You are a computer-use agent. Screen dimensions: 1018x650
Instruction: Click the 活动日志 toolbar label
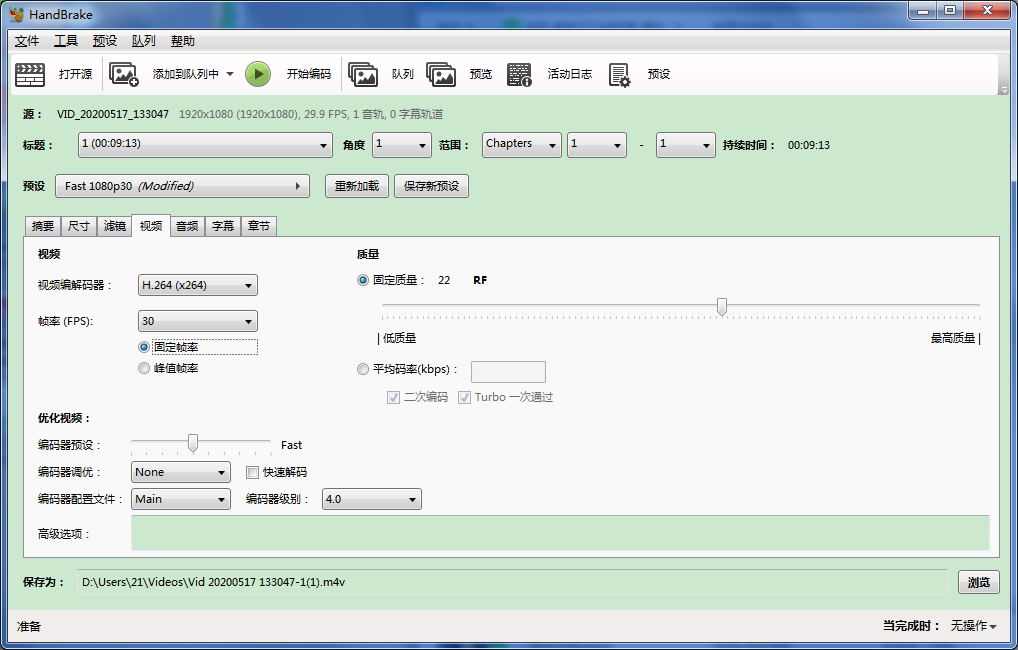coord(569,74)
